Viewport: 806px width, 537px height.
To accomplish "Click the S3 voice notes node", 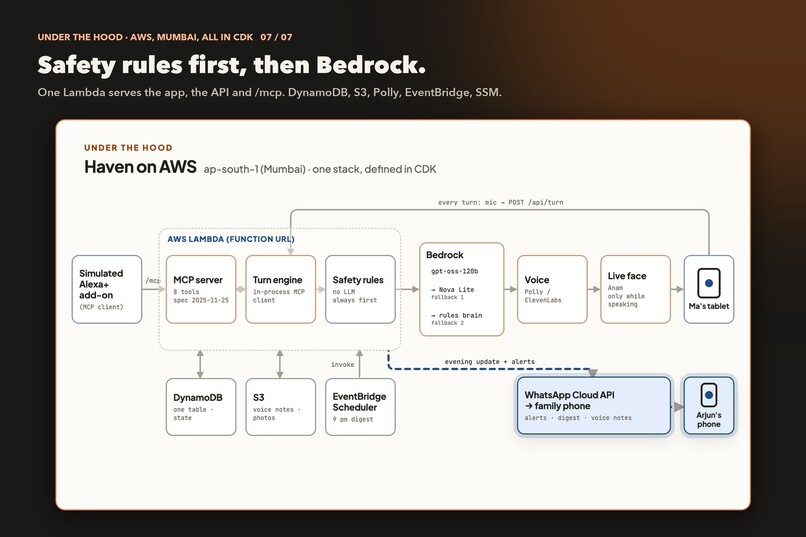I will coord(281,407).
